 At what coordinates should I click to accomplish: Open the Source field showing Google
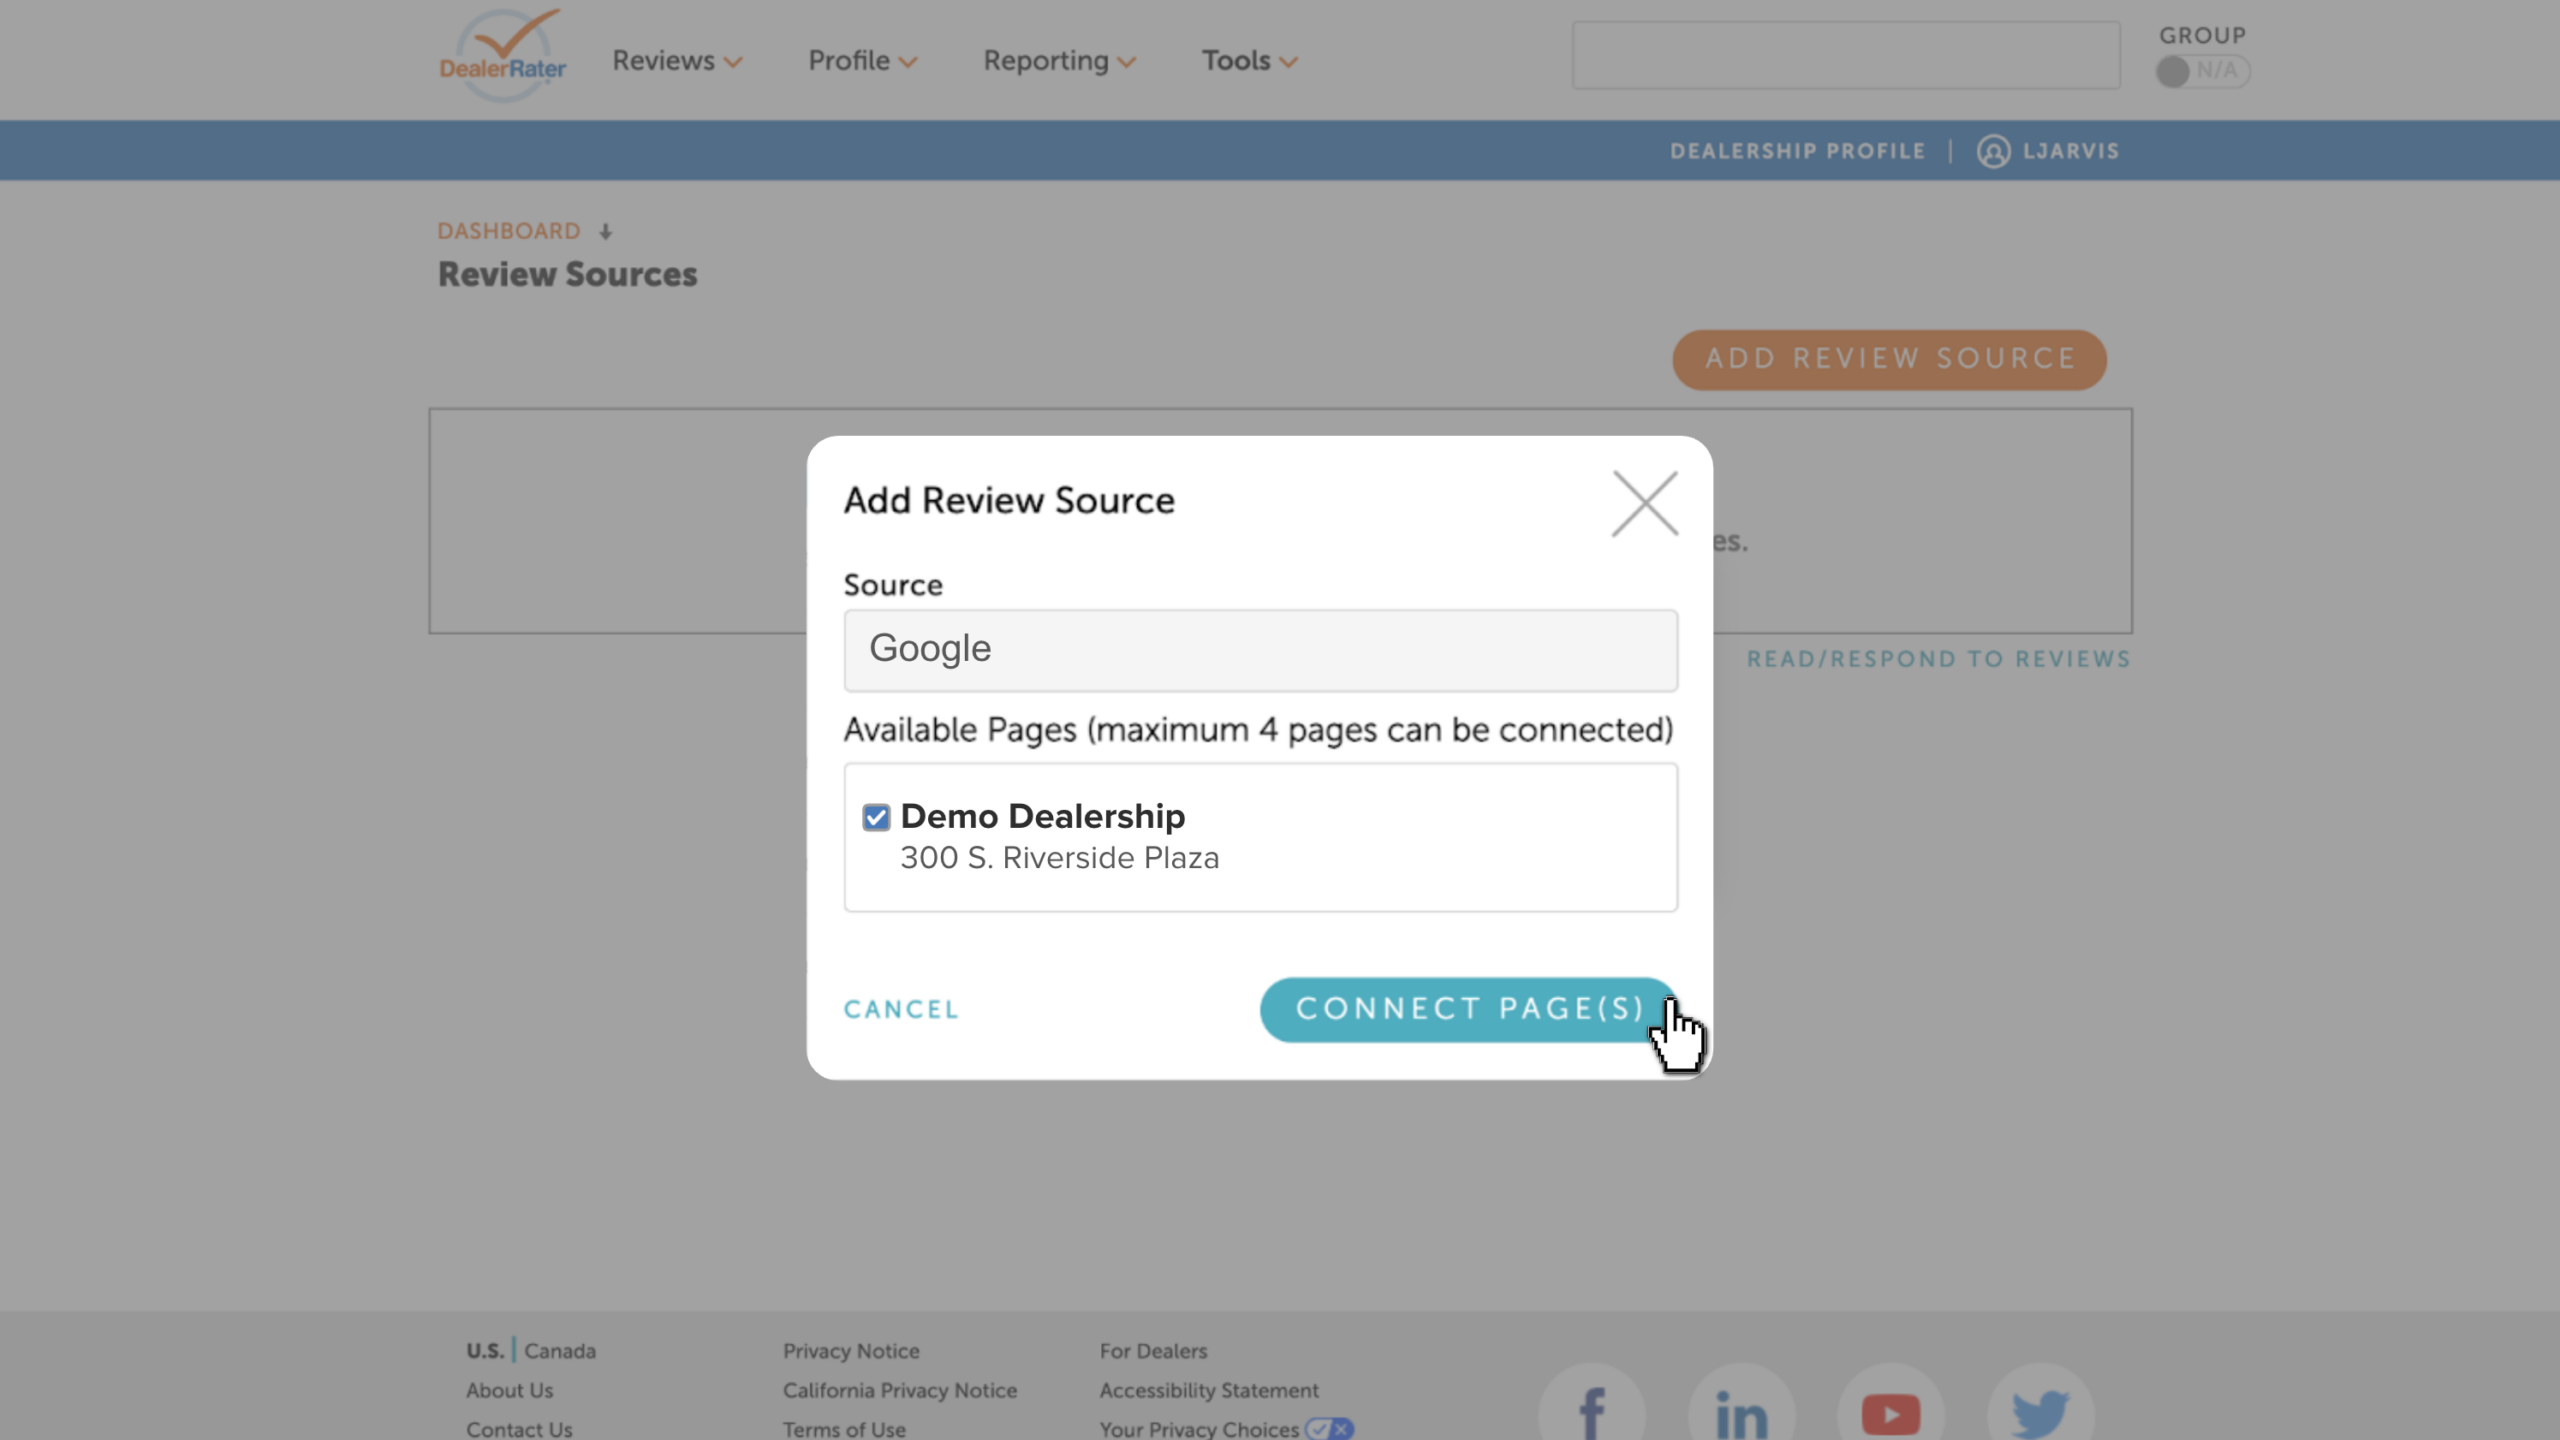pyautogui.click(x=1260, y=650)
